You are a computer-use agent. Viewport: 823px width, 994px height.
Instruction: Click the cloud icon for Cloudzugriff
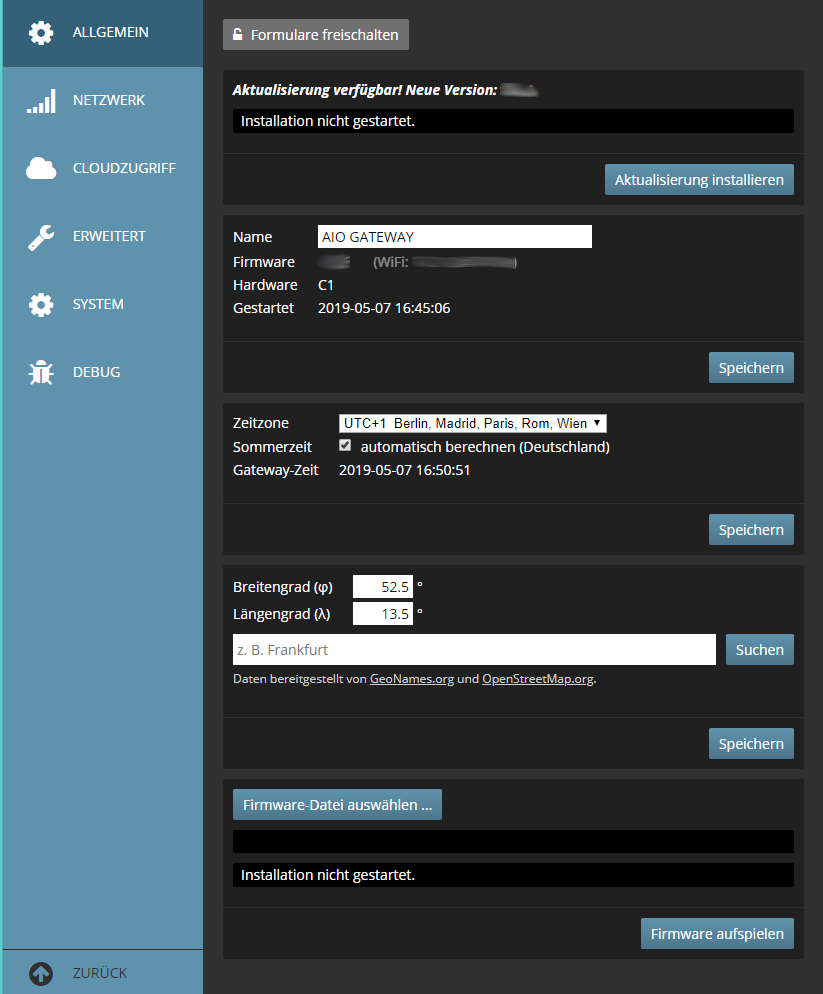coord(41,169)
